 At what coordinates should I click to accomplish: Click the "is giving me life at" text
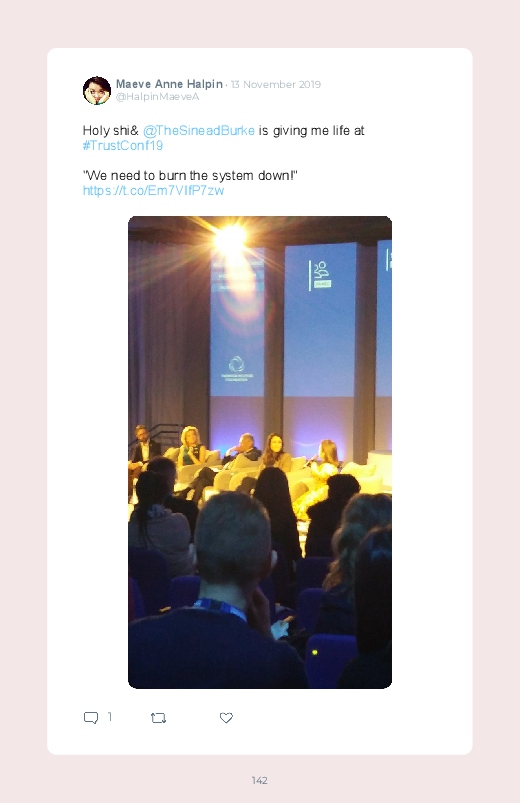[311, 131]
